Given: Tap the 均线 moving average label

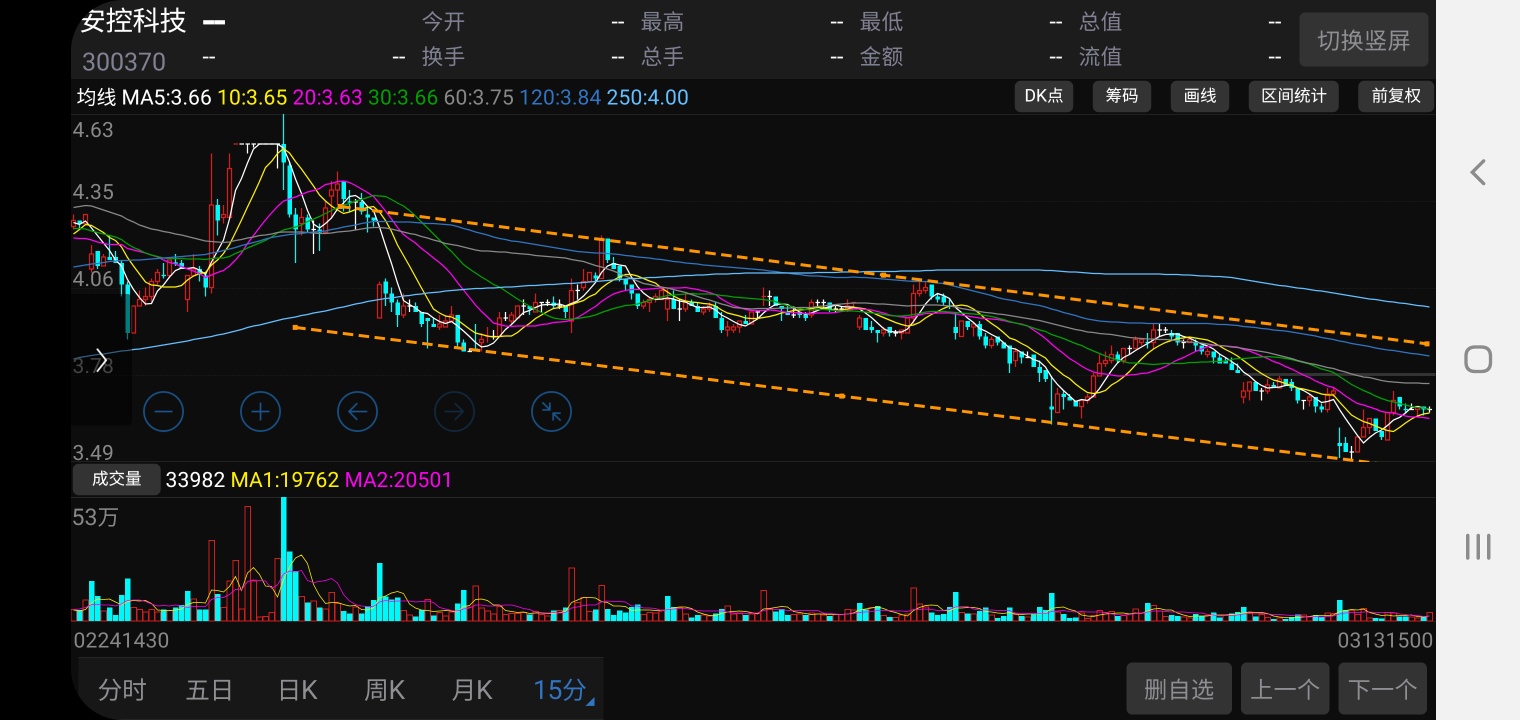Looking at the screenshot, I should (x=97, y=97).
